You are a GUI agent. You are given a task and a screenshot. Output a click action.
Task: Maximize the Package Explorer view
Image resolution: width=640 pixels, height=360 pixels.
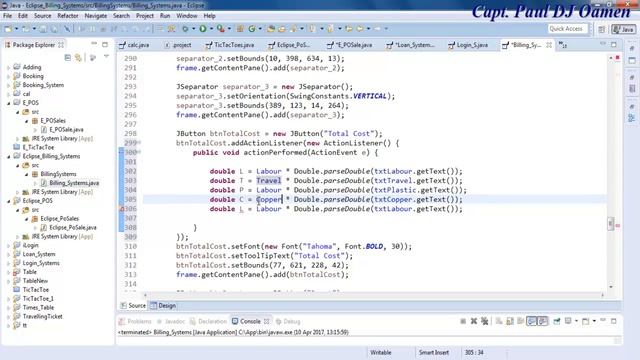(x=105, y=44)
